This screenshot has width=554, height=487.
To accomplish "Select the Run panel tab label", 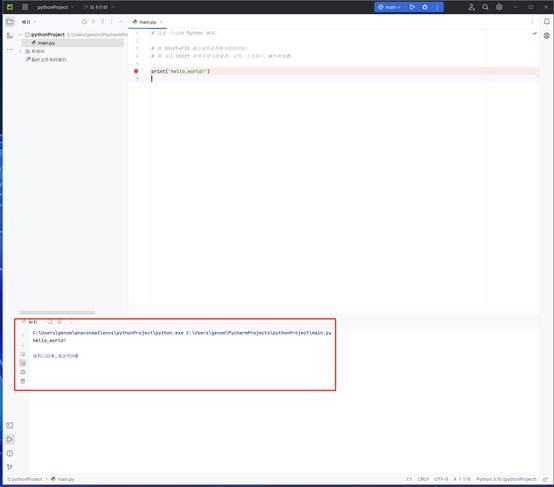I will click(33, 322).
